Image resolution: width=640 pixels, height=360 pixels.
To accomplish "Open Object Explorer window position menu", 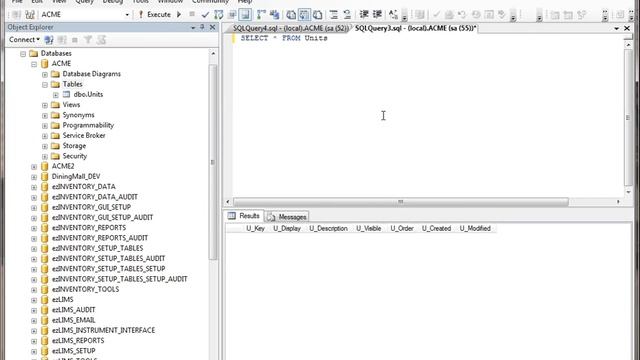I will (193, 27).
